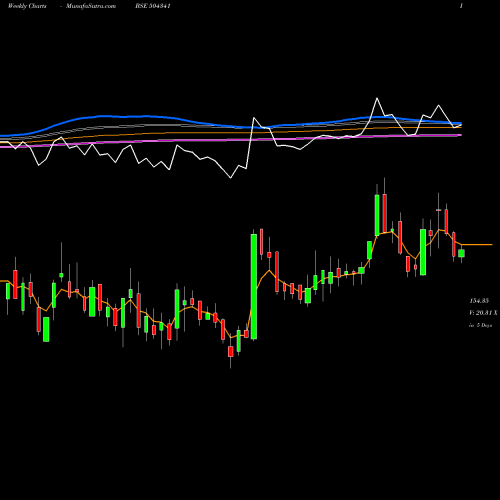500x500 pixels.
Task: Click the MunafaSutra.com label
Action: 91,6
